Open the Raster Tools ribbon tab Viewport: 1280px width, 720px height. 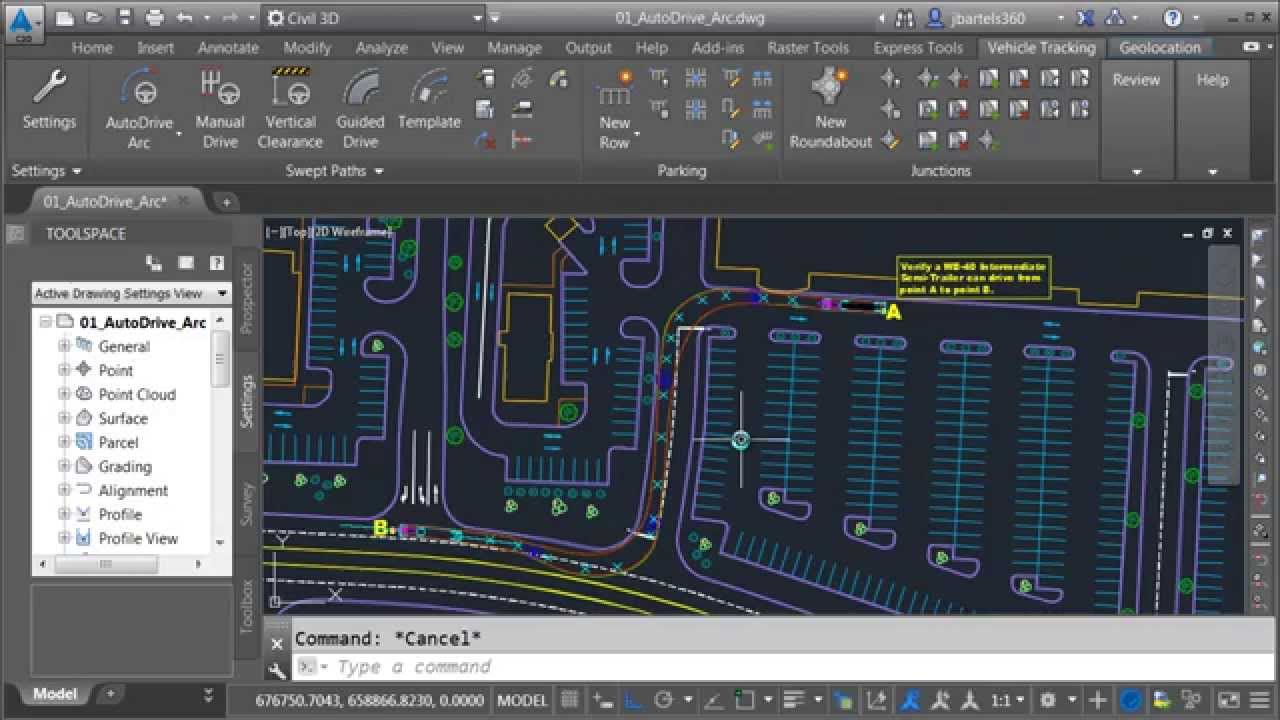pos(808,47)
